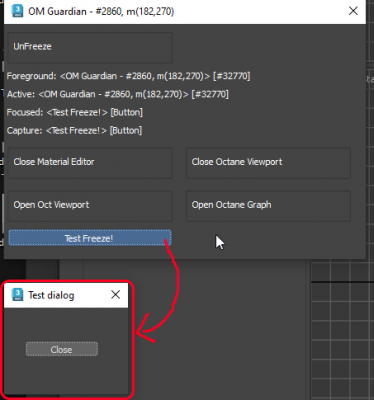Image resolution: width=374 pixels, height=400 pixels.
Task: Click the UnFreeze button
Action: pos(90,47)
